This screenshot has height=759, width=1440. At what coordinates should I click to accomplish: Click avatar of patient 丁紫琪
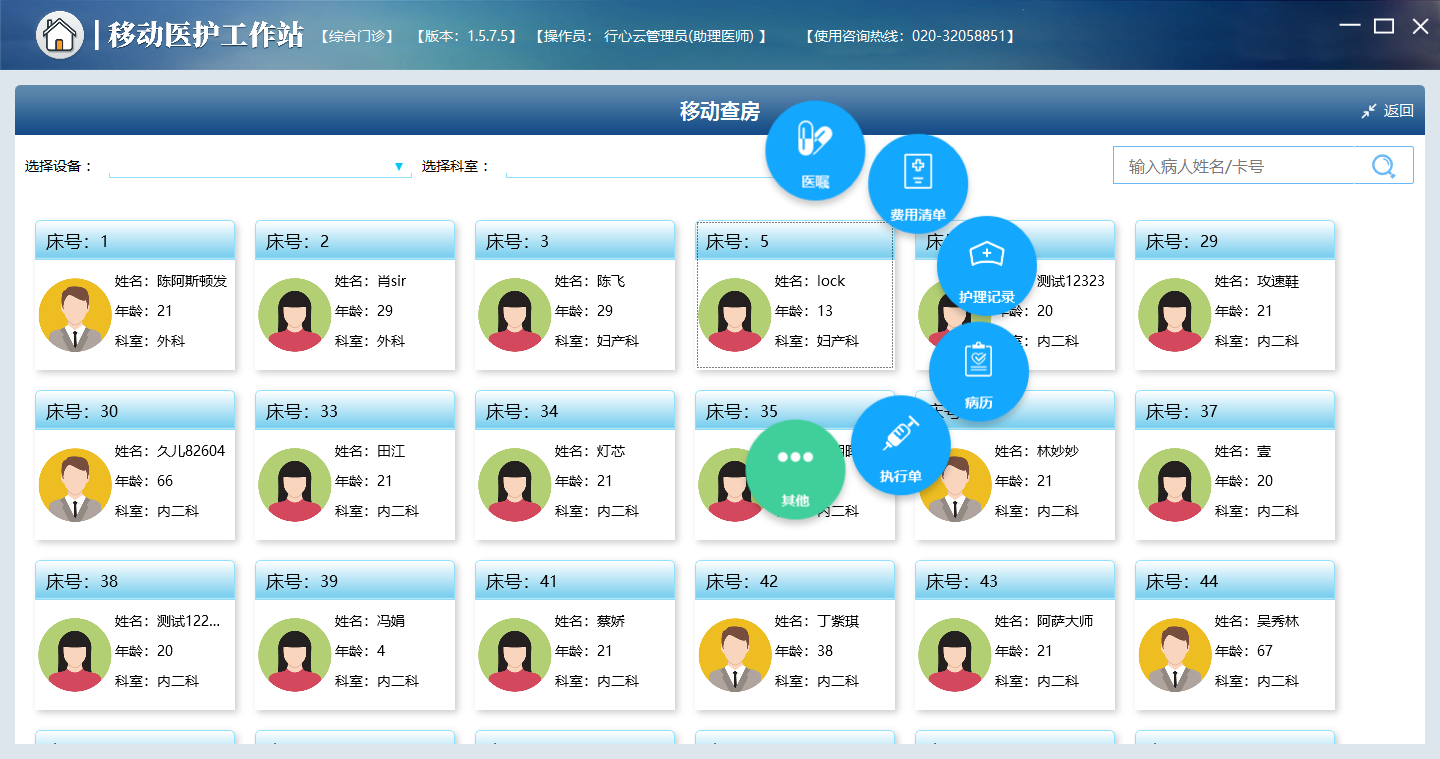(x=735, y=655)
